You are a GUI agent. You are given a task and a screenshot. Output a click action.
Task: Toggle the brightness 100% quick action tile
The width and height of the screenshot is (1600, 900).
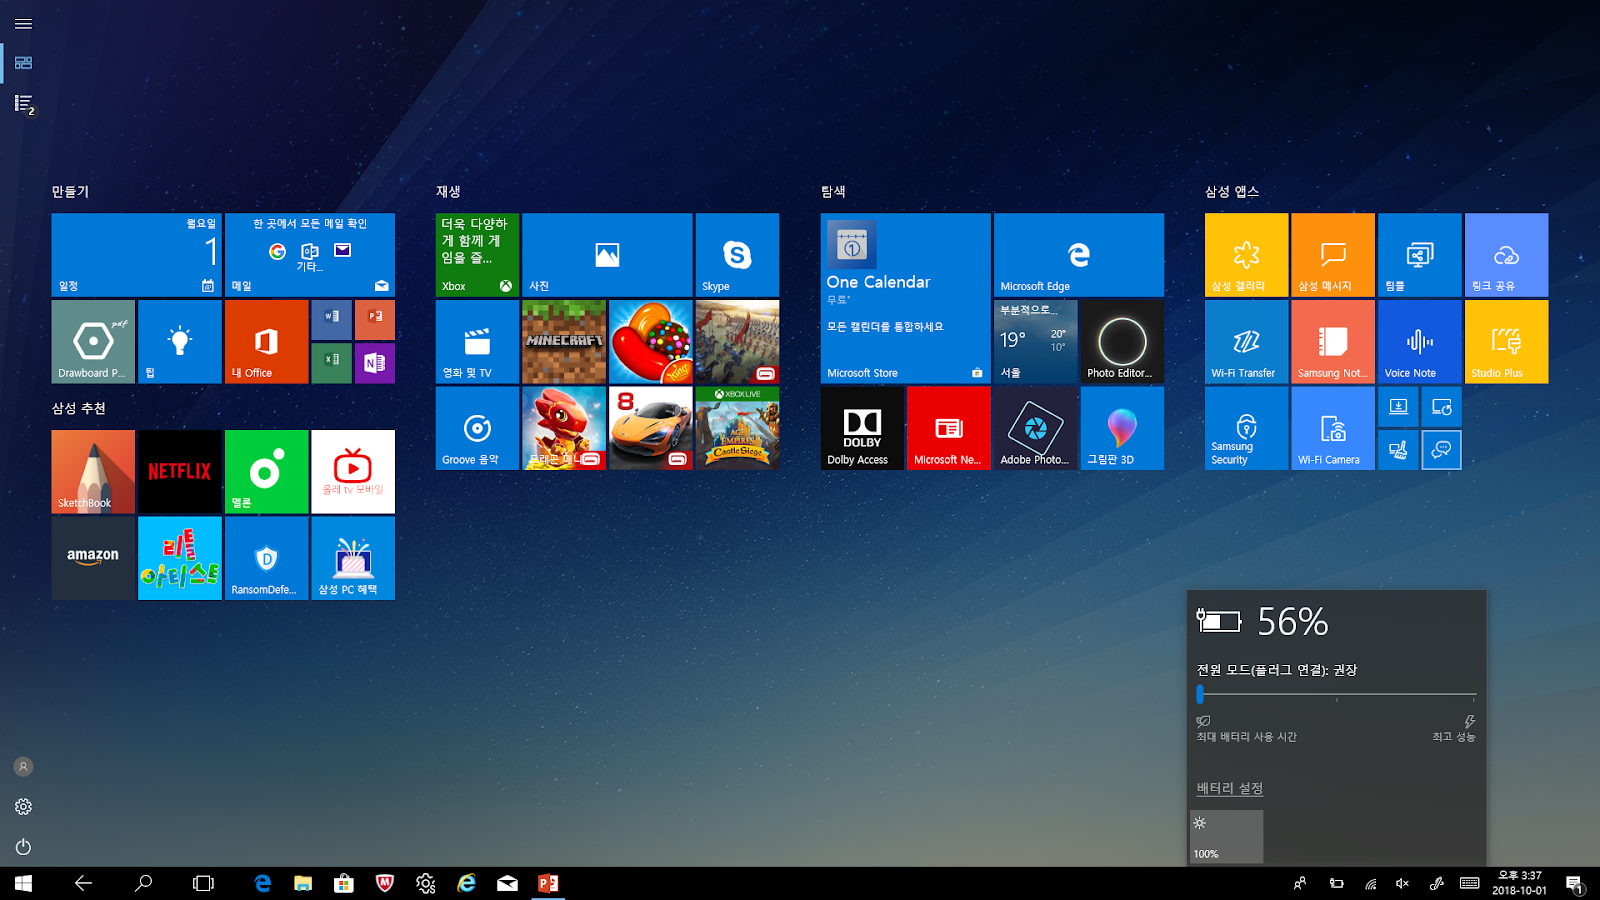click(1226, 836)
